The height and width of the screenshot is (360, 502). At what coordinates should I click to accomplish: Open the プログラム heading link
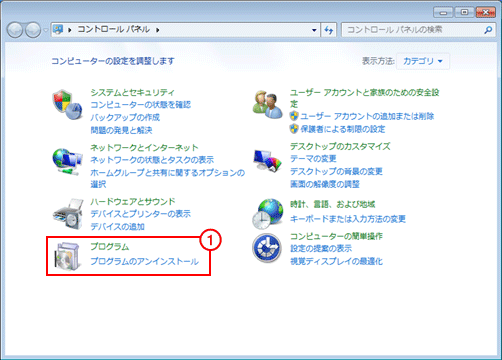(110, 247)
